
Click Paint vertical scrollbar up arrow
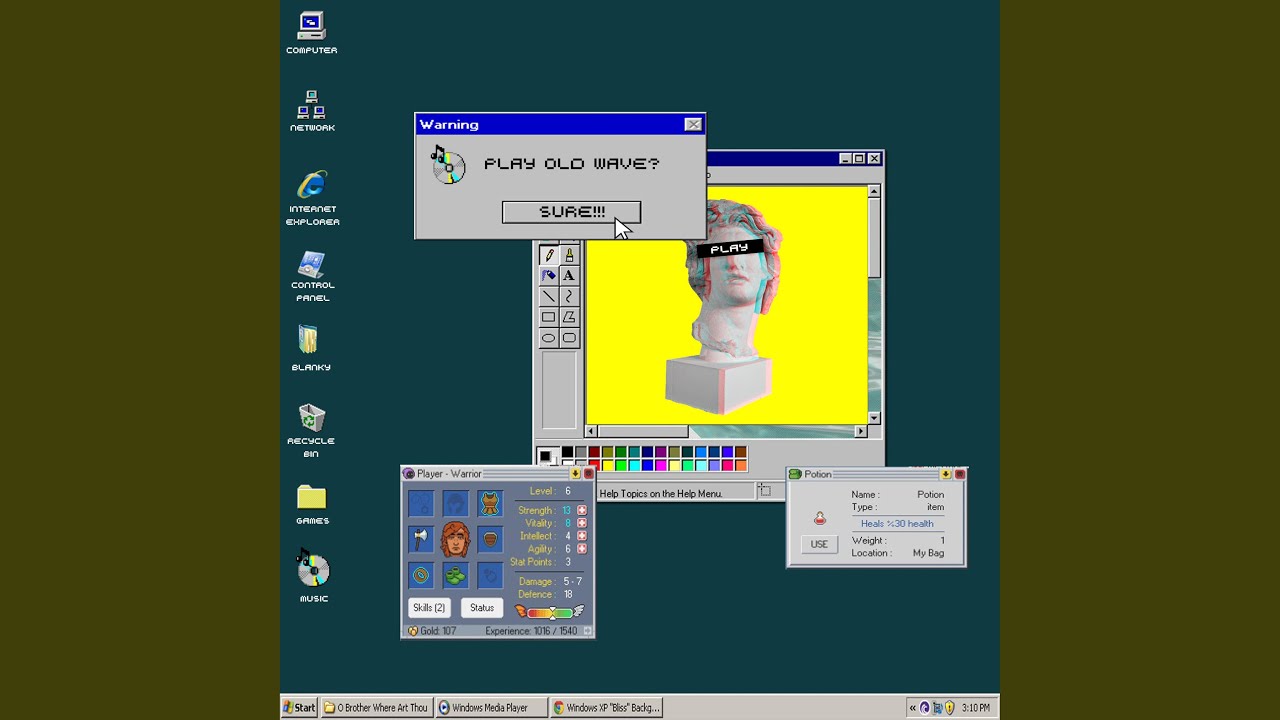874,191
